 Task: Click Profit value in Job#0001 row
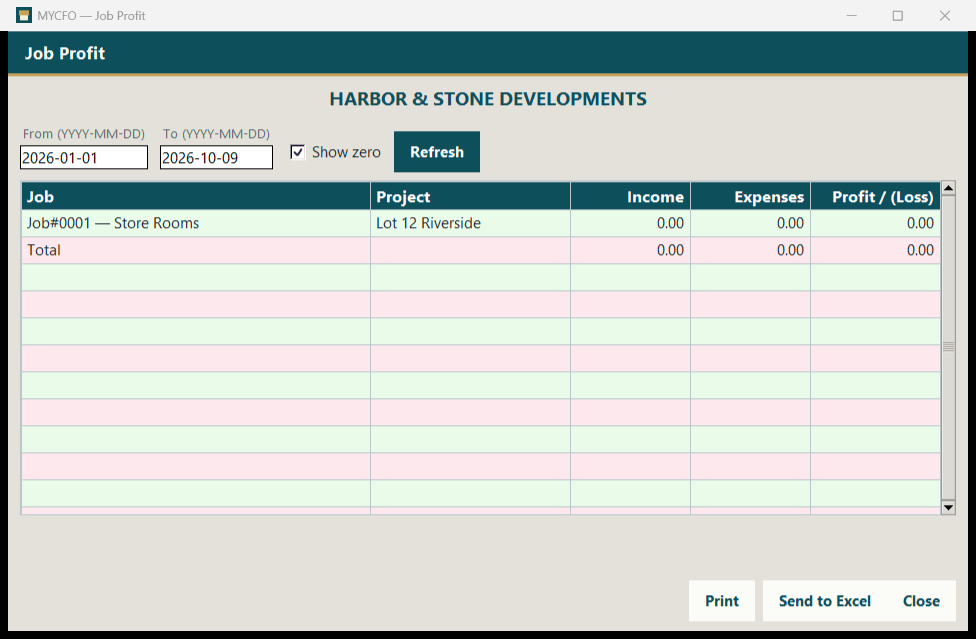(920, 223)
